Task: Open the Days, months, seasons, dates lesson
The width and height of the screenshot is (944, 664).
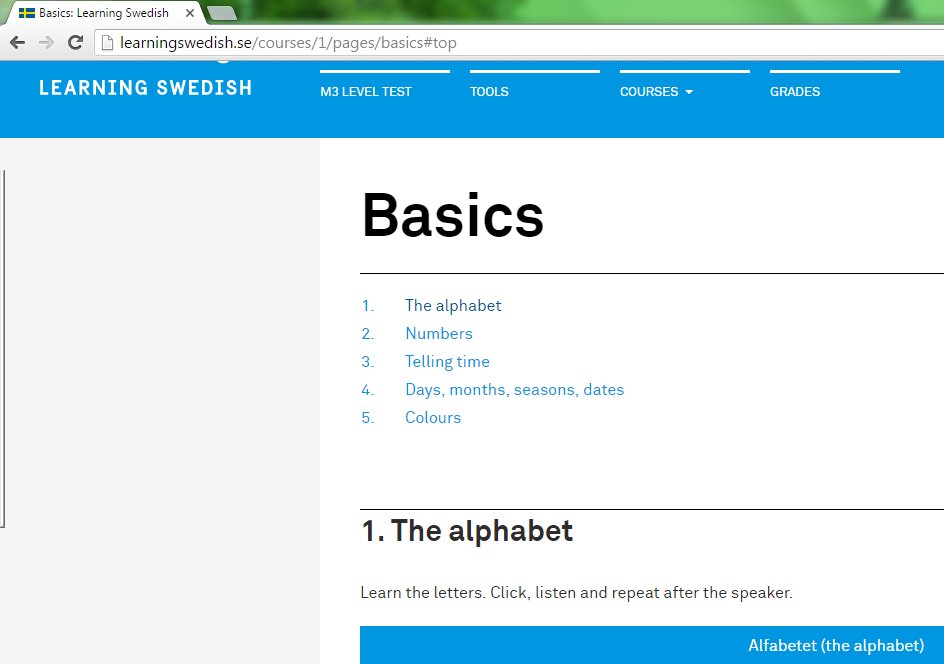Action: pos(515,390)
